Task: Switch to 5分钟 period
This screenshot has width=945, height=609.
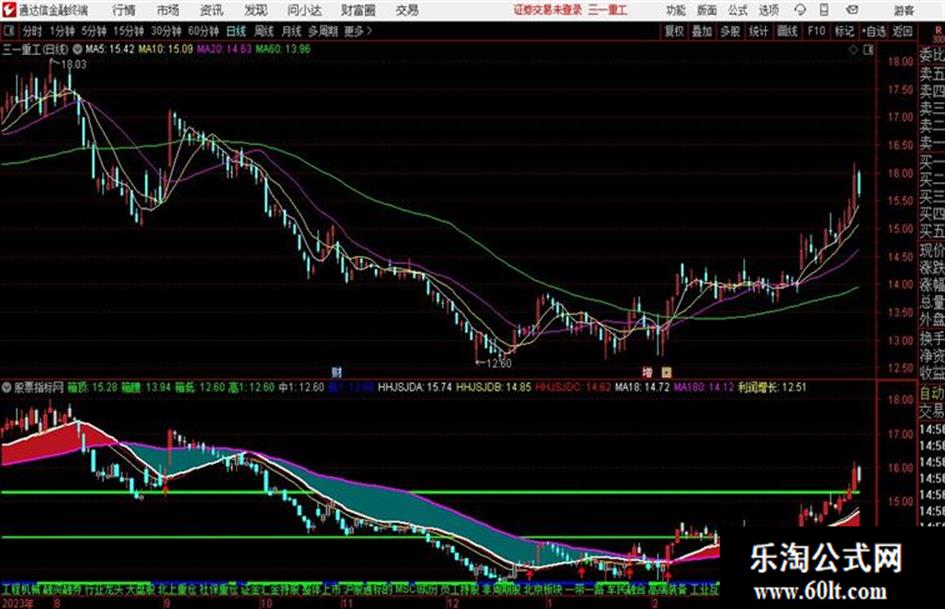Action: (x=93, y=31)
